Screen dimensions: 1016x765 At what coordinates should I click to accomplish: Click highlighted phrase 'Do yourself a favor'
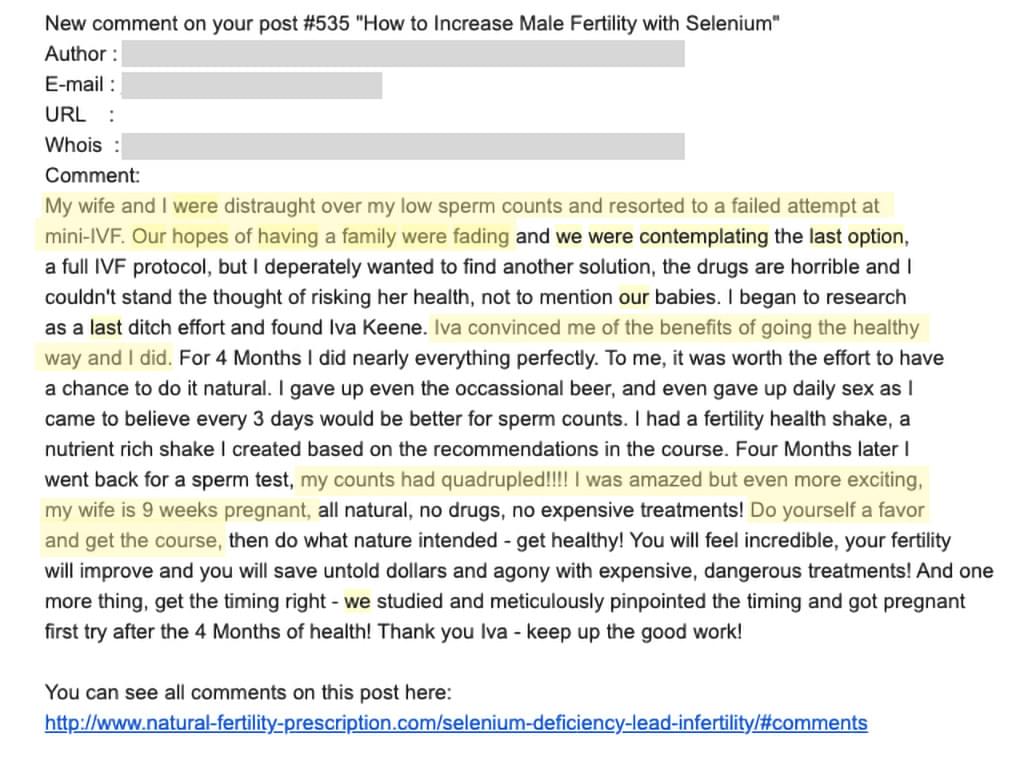click(x=837, y=510)
